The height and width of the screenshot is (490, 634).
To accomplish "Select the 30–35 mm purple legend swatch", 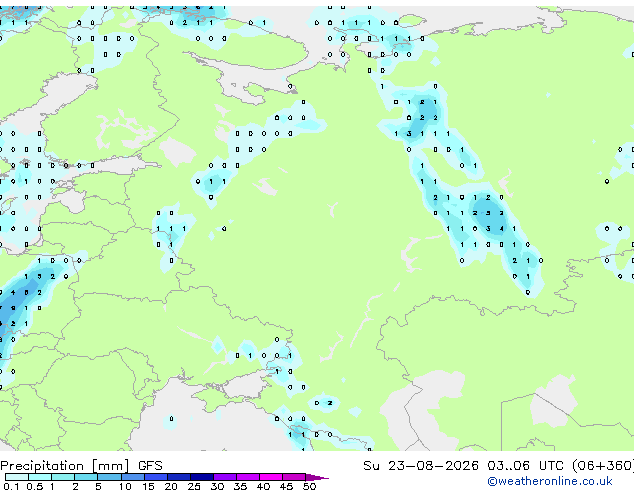I will pyautogui.click(x=225, y=477).
